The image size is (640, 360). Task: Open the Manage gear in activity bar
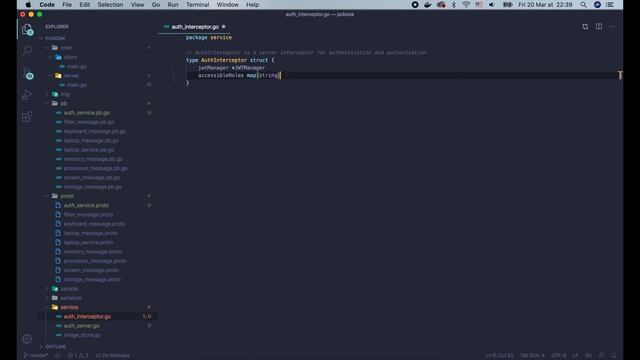pos(27,339)
